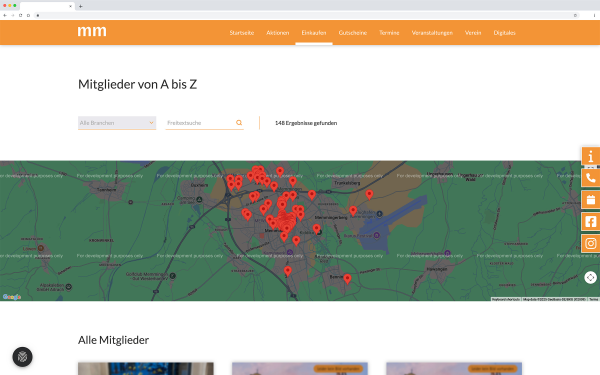Click the first member thumbnail image

146,369
